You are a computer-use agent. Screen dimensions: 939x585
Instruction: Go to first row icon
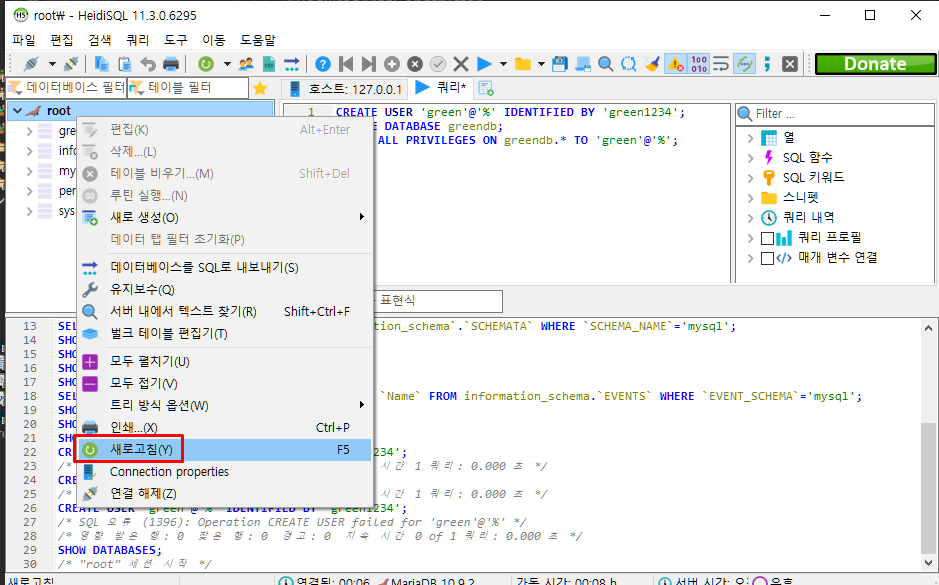point(346,63)
